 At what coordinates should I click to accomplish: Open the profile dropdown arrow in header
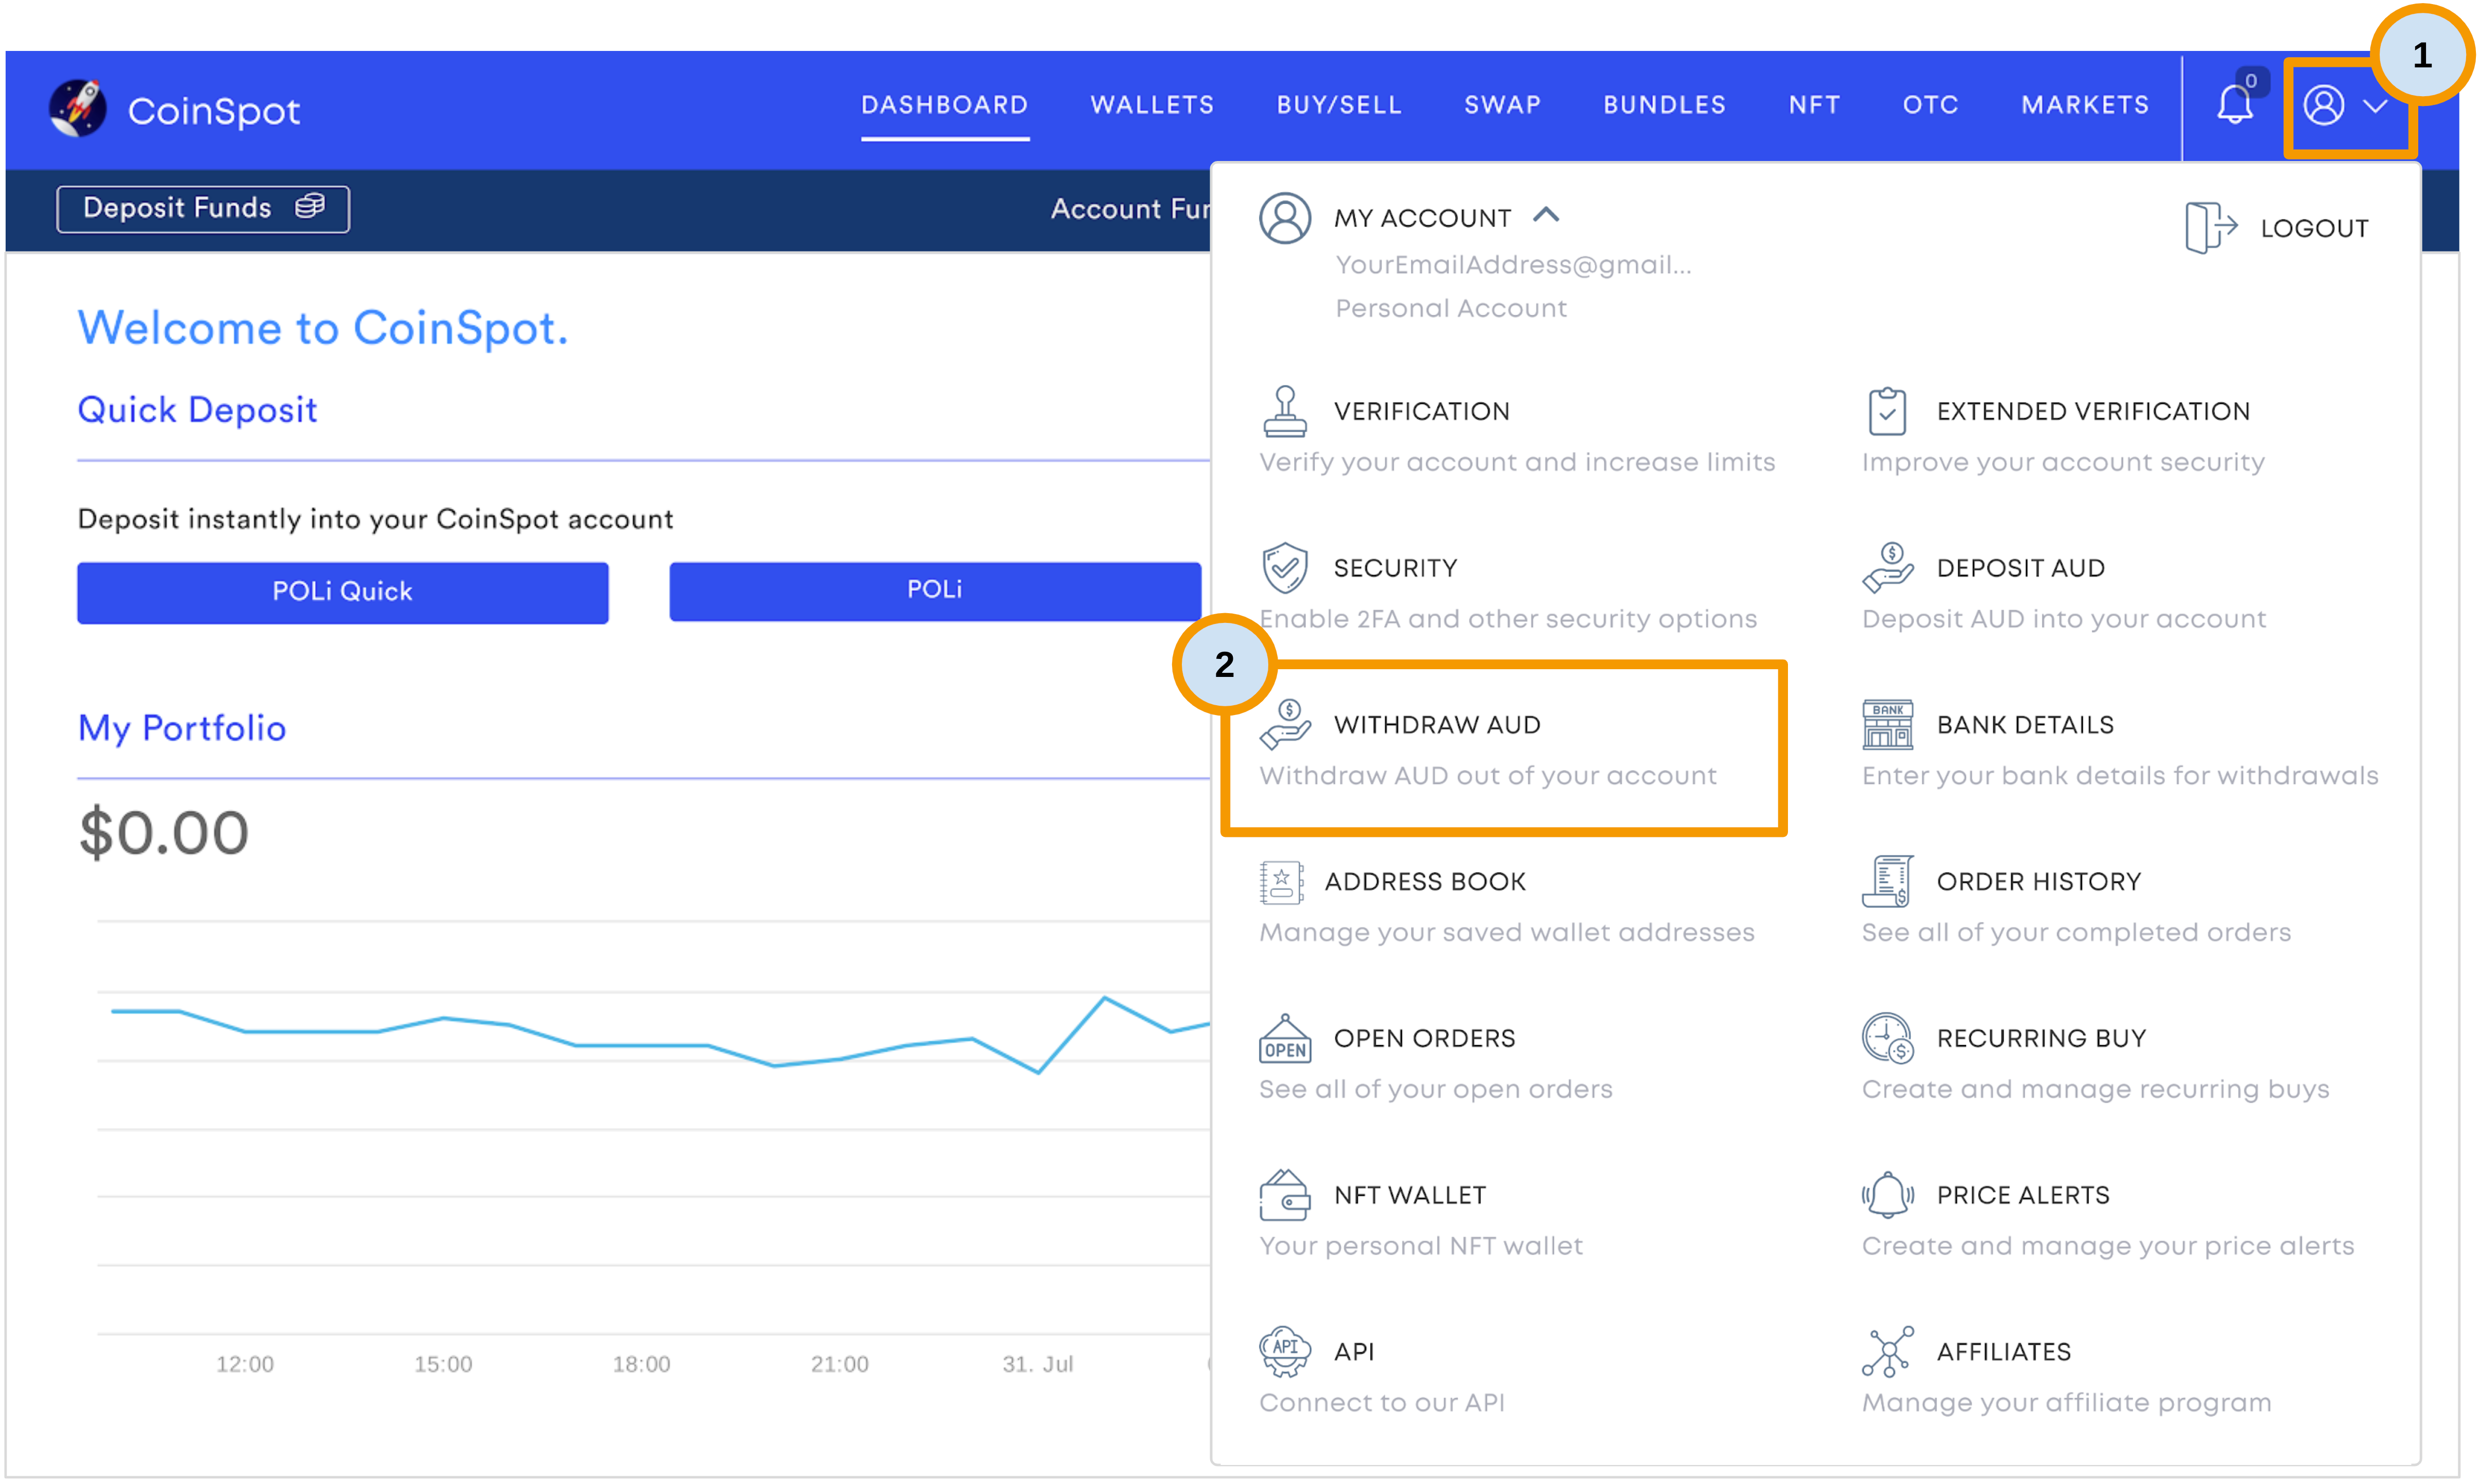click(2374, 106)
